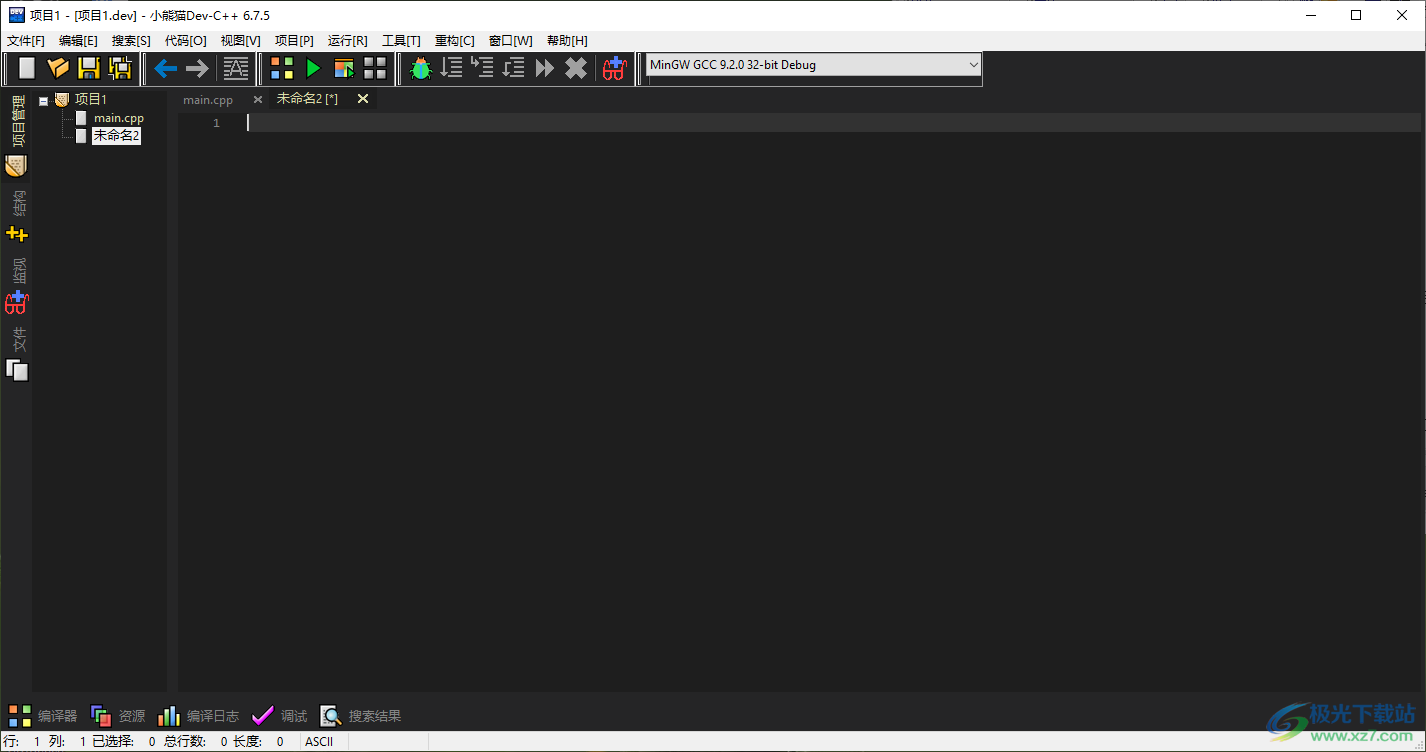Save the current file
Image resolution: width=1426 pixels, height=752 pixels.
click(x=89, y=68)
